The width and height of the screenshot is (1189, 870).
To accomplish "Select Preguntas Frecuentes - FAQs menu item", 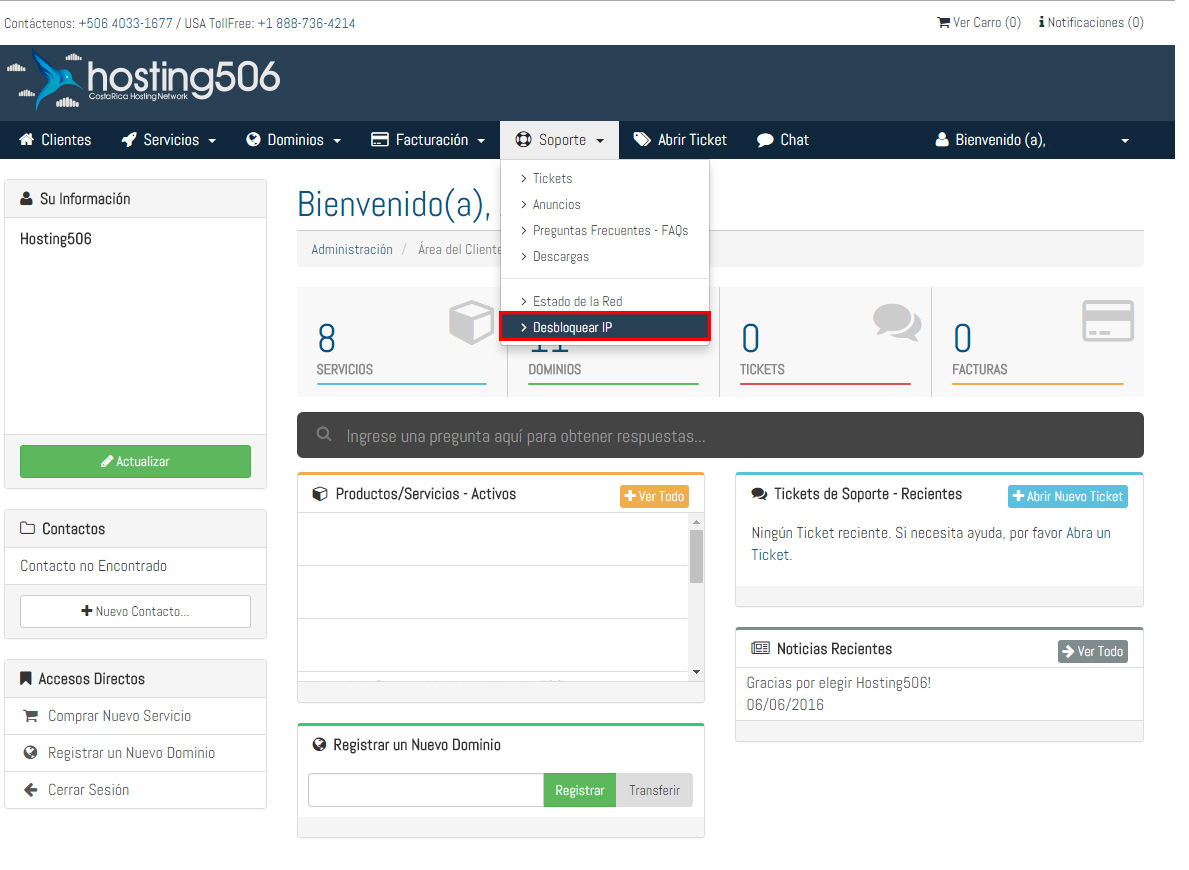I will pos(610,230).
